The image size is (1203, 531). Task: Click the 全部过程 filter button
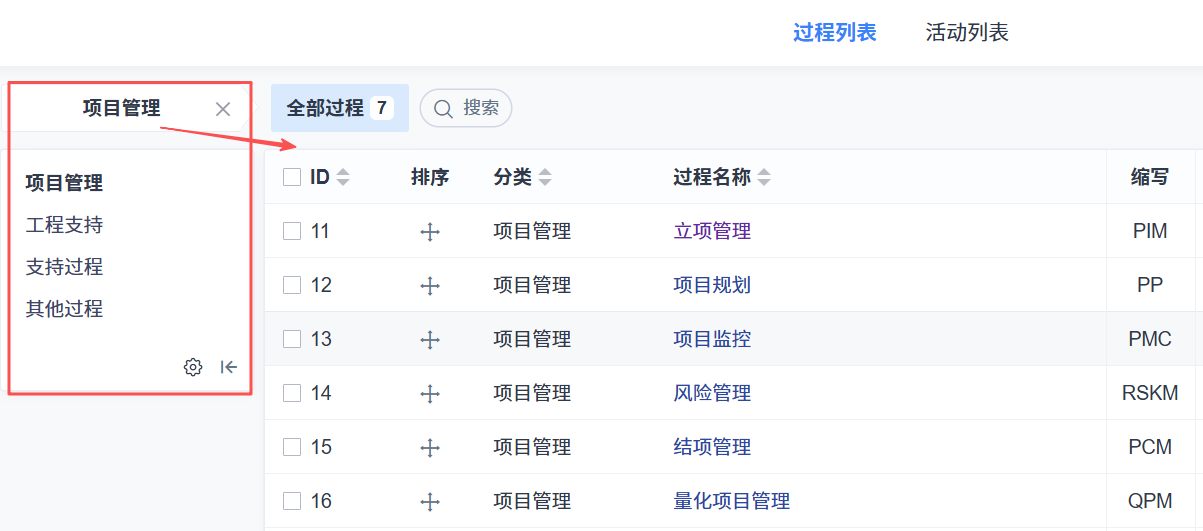click(x=339, y=108)
